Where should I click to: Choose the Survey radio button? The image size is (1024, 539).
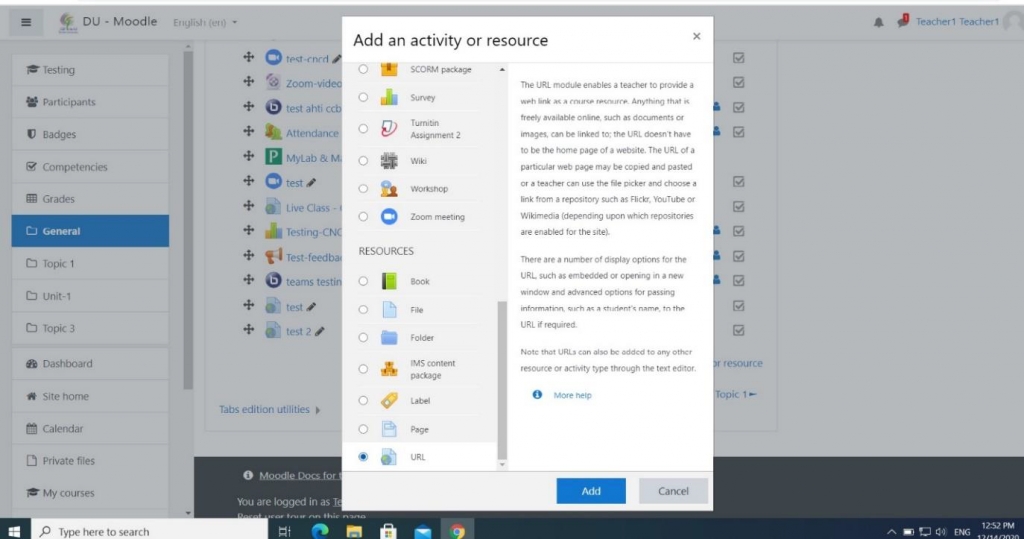[363, 98]
